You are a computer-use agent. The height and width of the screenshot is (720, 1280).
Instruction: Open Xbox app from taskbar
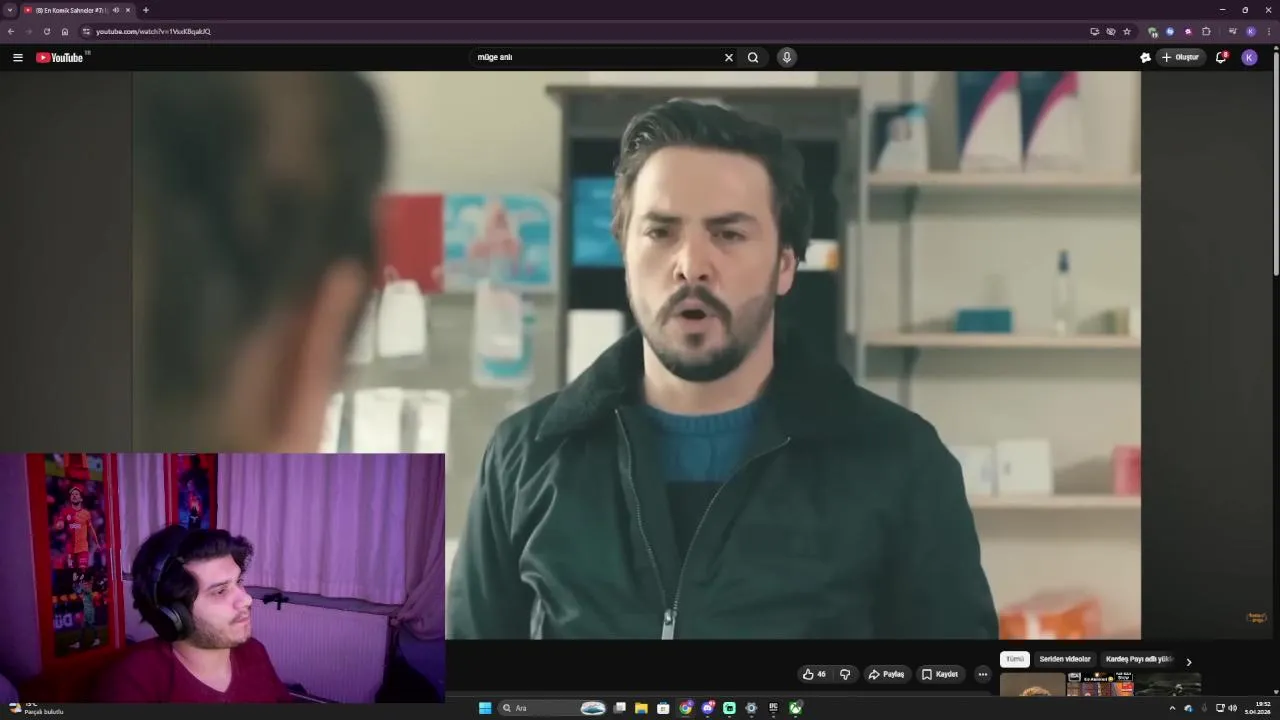tap(795, 708)
